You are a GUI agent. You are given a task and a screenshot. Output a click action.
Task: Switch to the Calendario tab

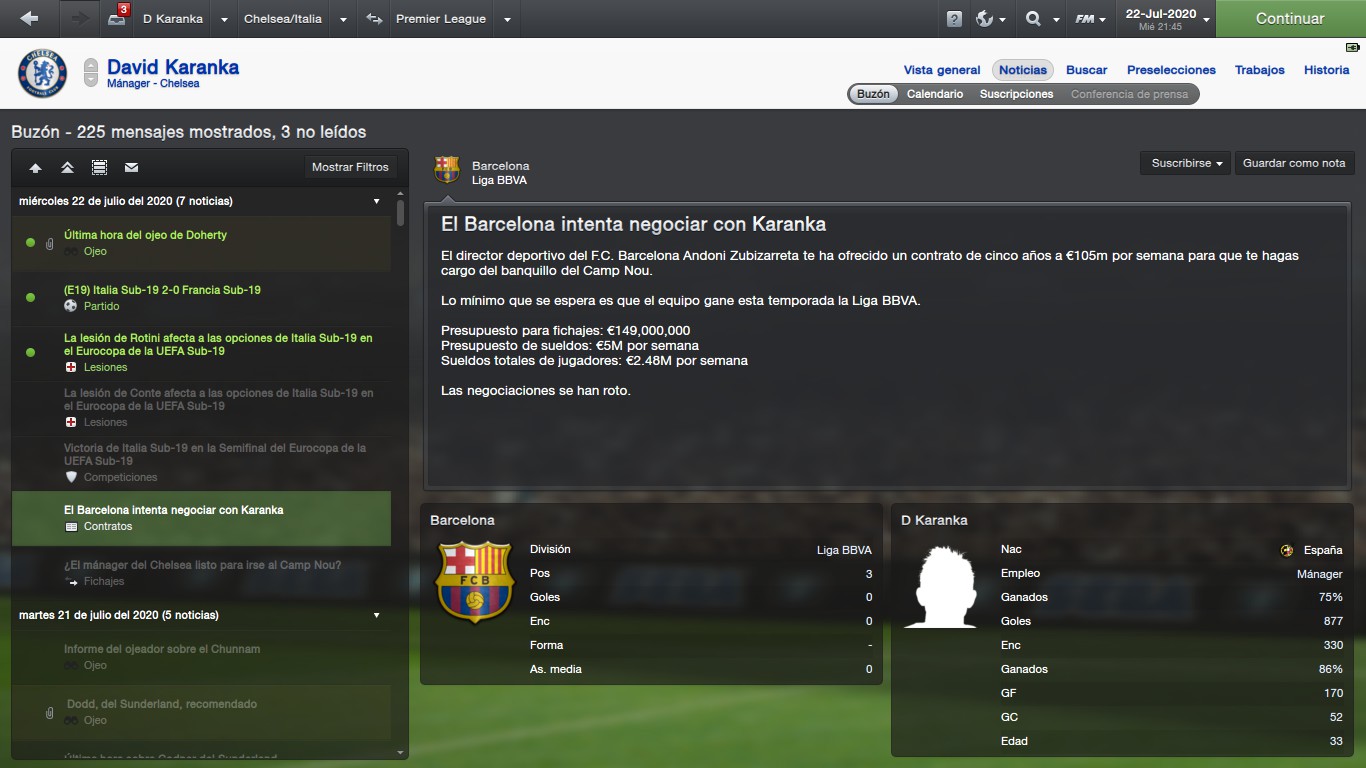point(935,94)
